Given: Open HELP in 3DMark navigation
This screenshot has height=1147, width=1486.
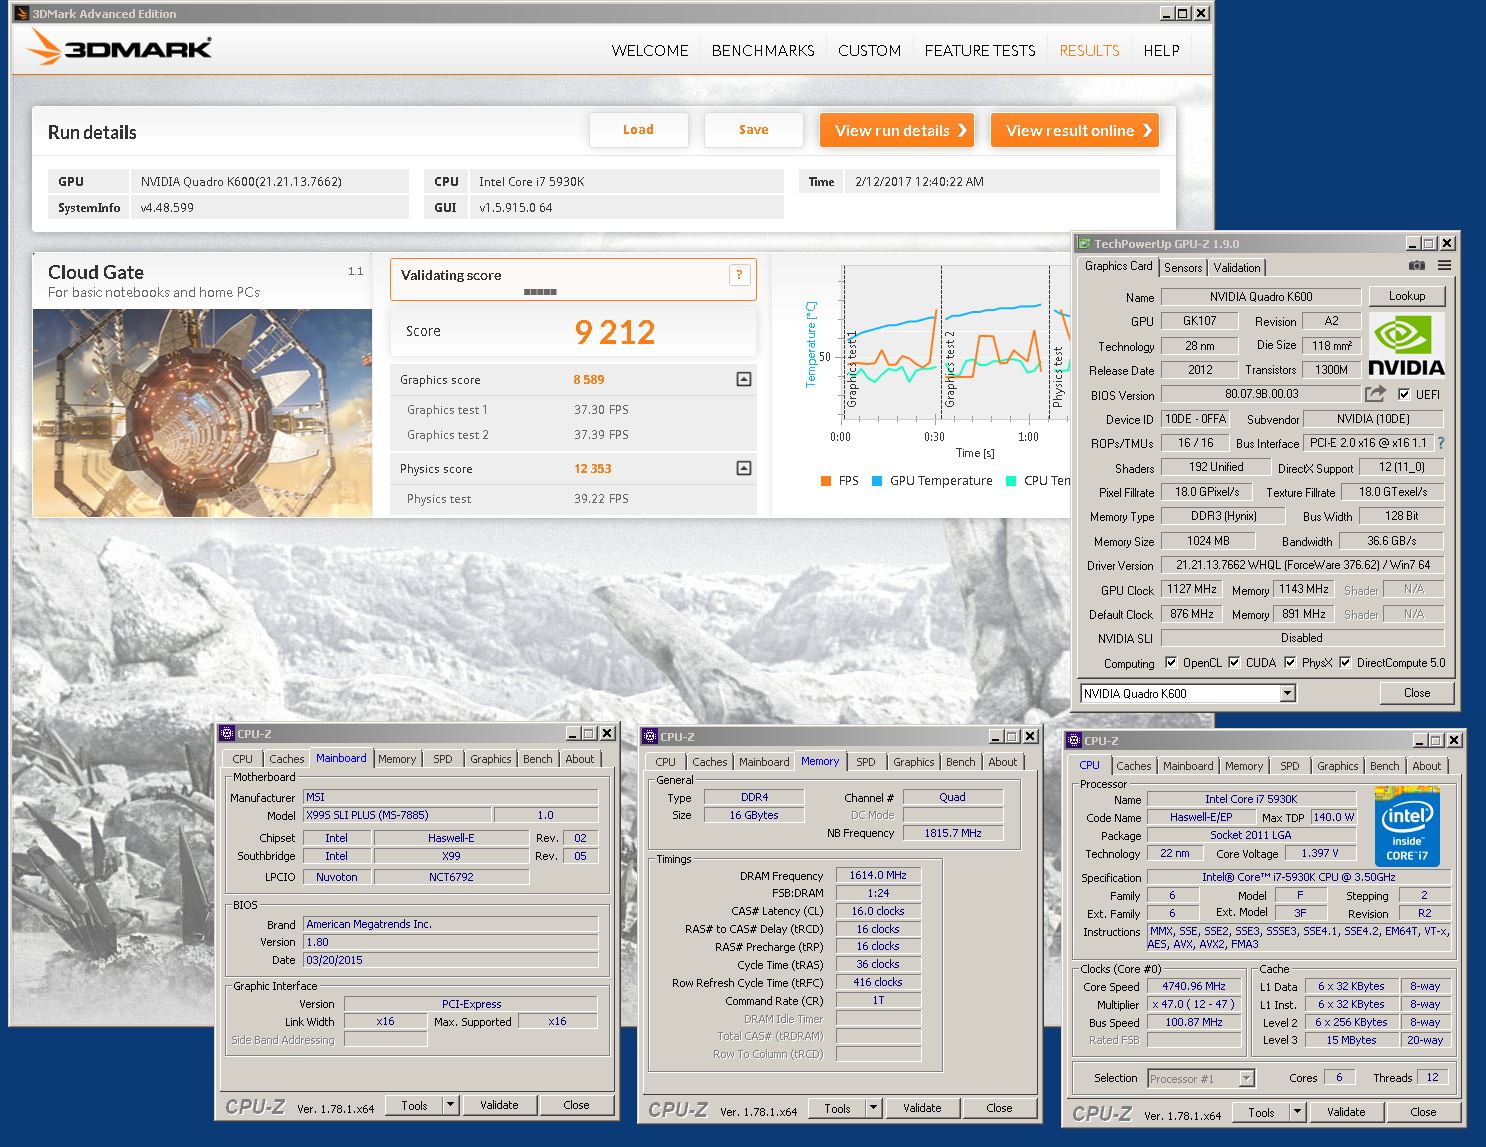Looking at the screenshot, I should 1161,50.
